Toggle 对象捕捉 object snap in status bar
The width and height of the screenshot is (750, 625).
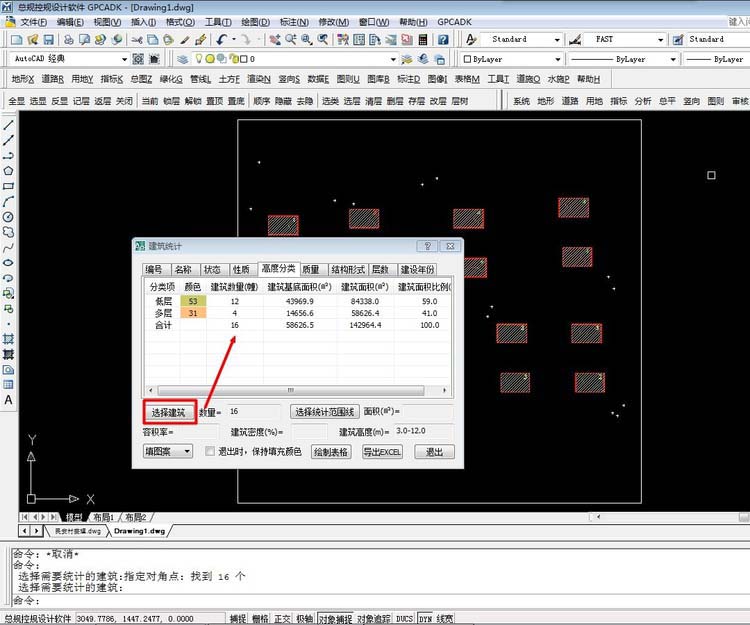335,619
